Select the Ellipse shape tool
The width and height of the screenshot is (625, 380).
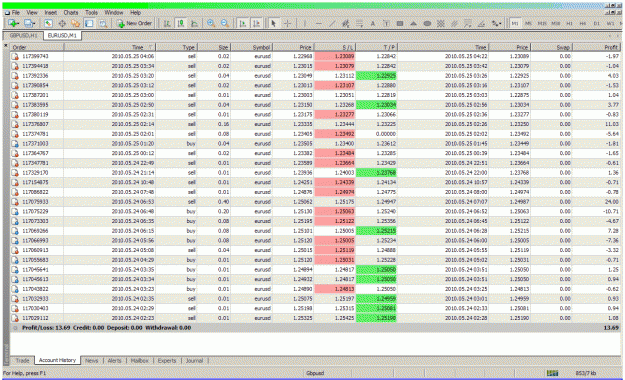click(427, 24)
